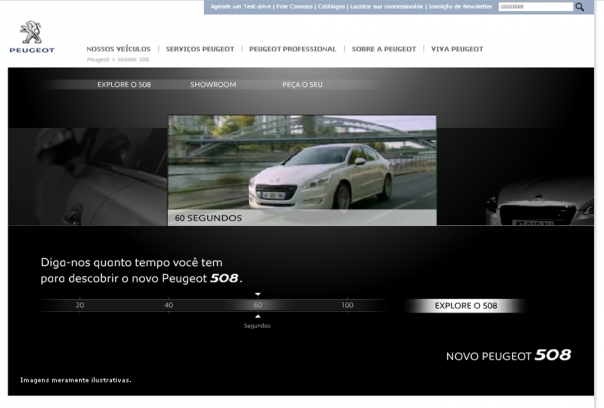Click Peugeot breadcrumb link
Screen dimensions: 604x408
[x=98, y=59]
